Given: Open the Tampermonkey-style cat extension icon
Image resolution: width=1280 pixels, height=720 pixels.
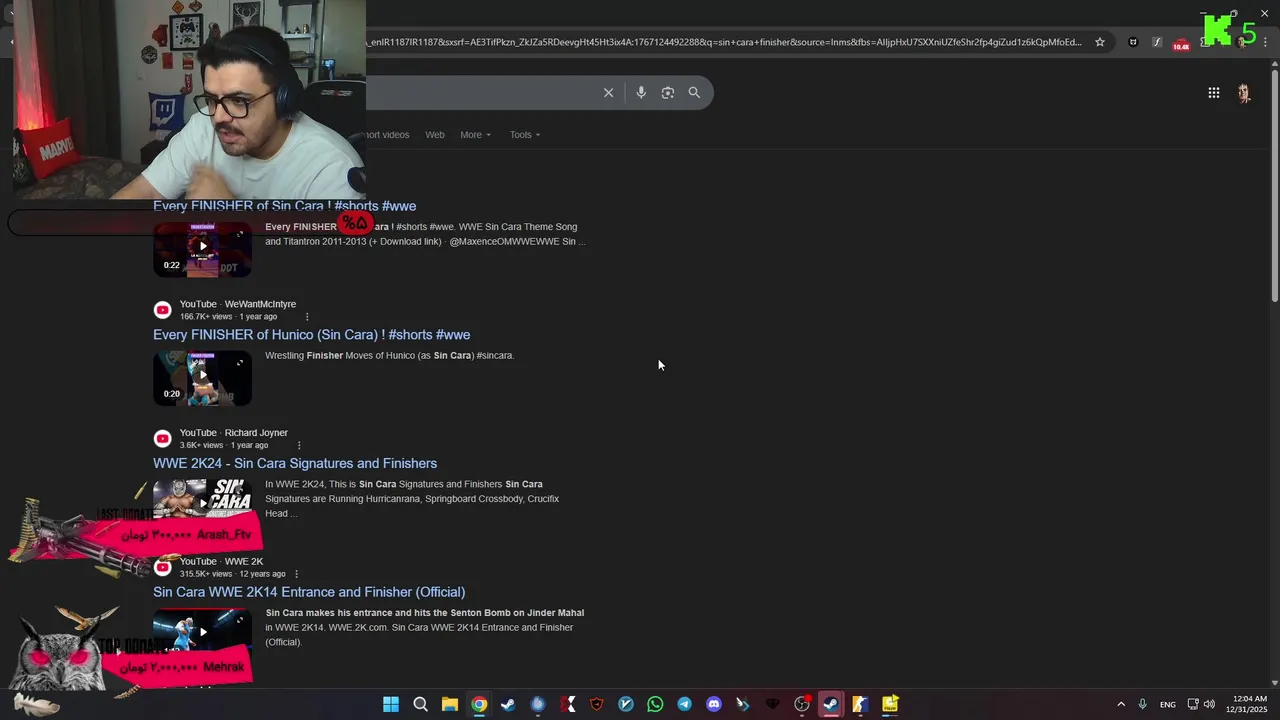Looking at the screenshot, I should coord(1133,42).
